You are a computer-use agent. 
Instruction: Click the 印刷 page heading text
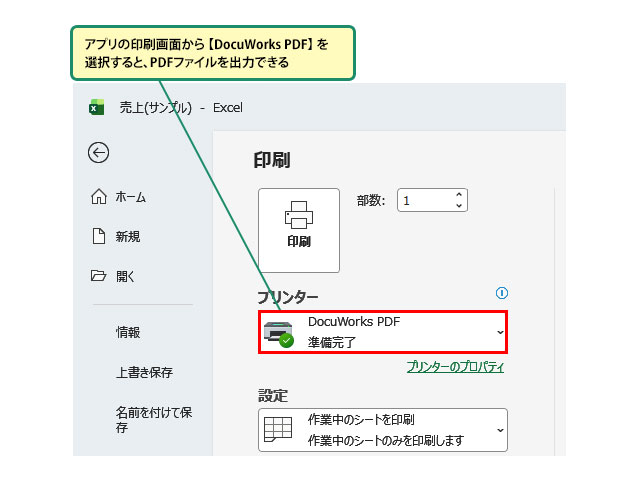(x=272, y=160)
